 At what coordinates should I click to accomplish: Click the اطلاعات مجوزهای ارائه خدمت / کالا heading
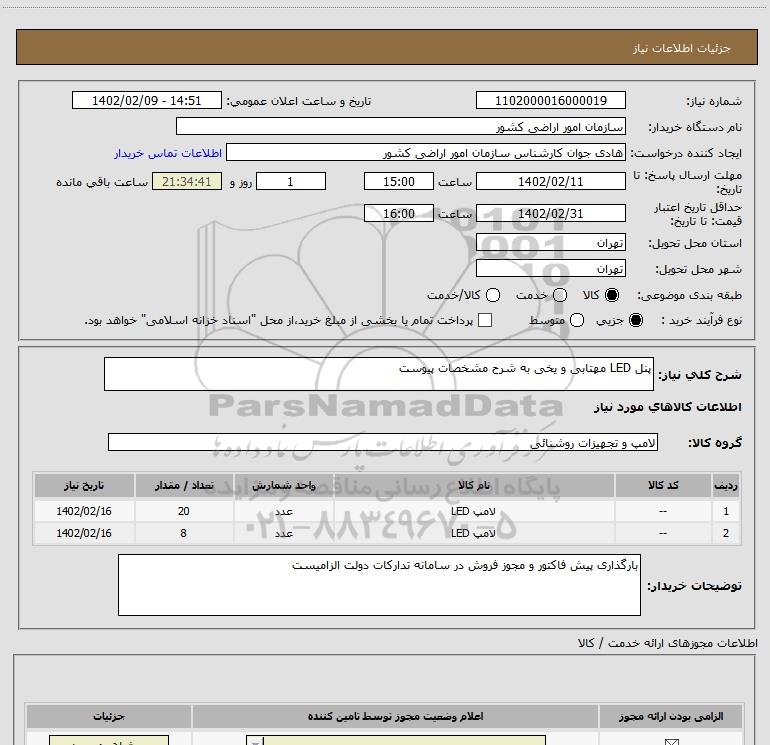pyautogui.click(x=668, y=643)
